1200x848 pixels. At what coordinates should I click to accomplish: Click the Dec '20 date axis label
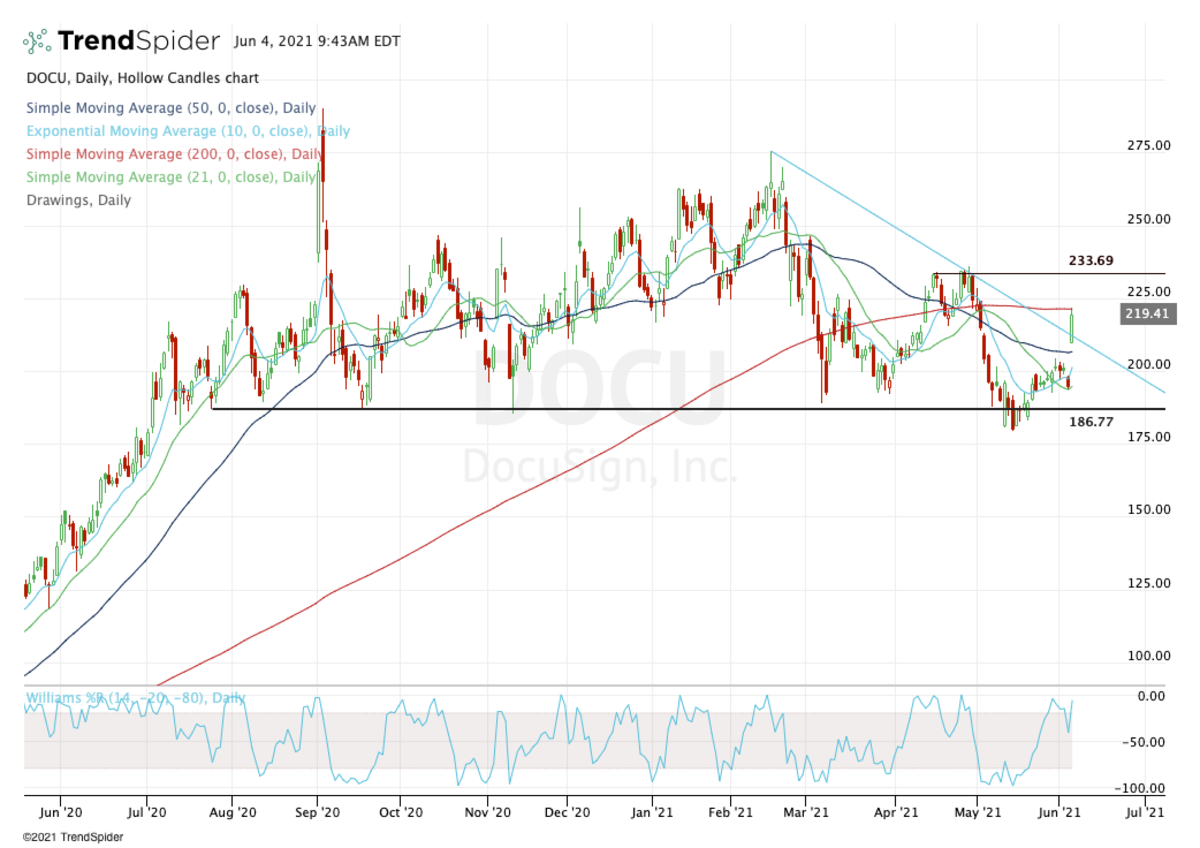point(566,815)
